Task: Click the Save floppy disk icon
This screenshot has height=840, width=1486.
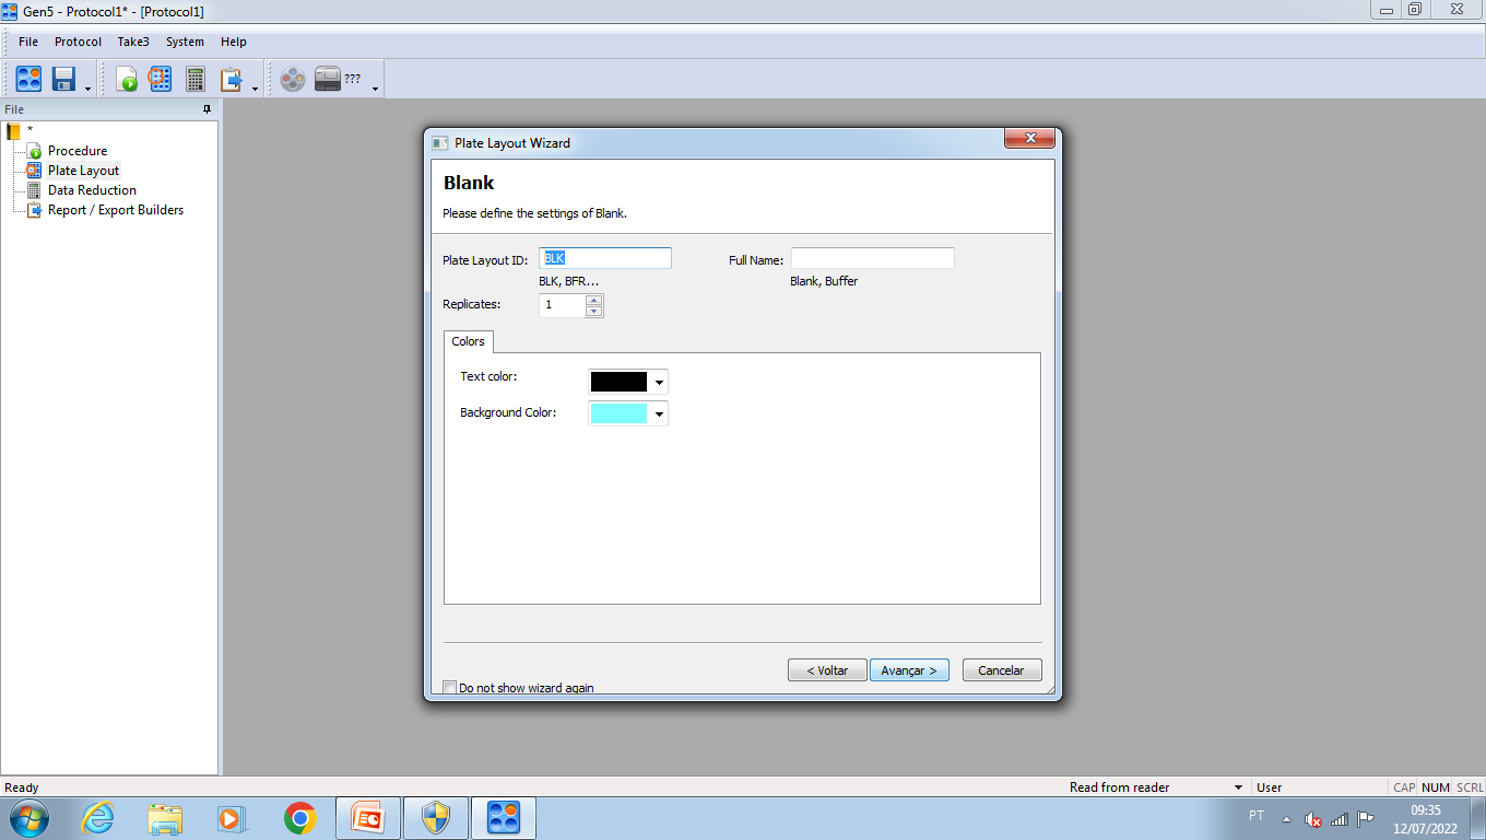Action: click(x=64, y=79)
